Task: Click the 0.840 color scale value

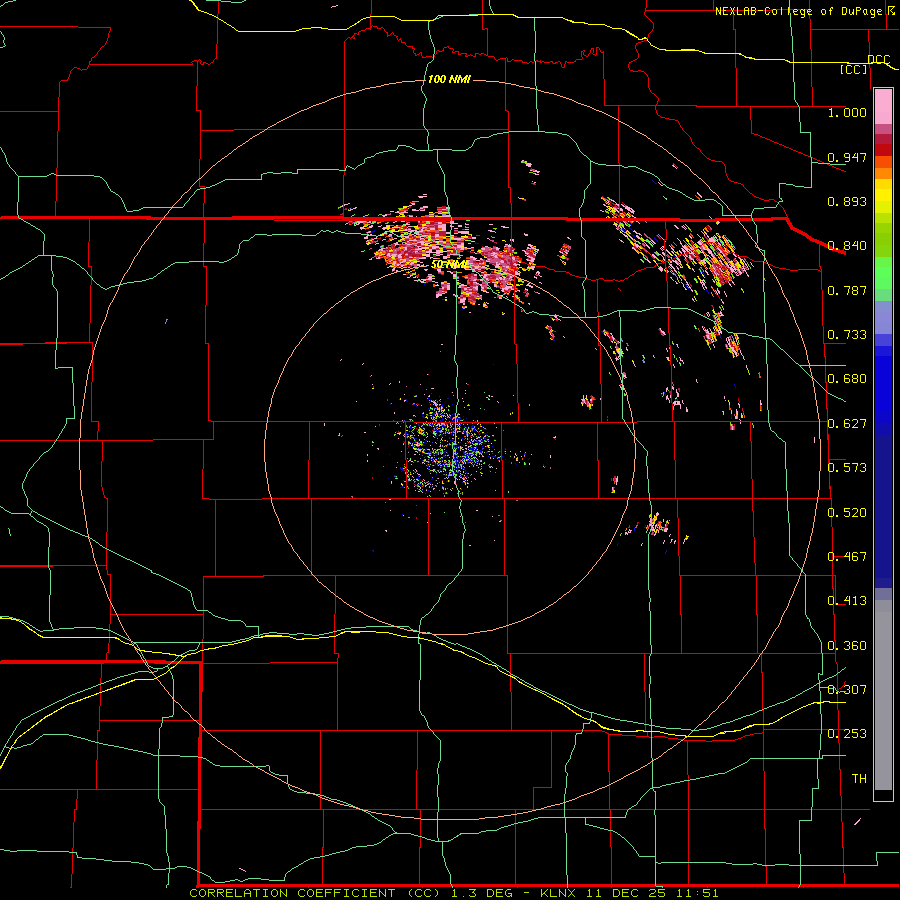Action: tap(847, 245)
